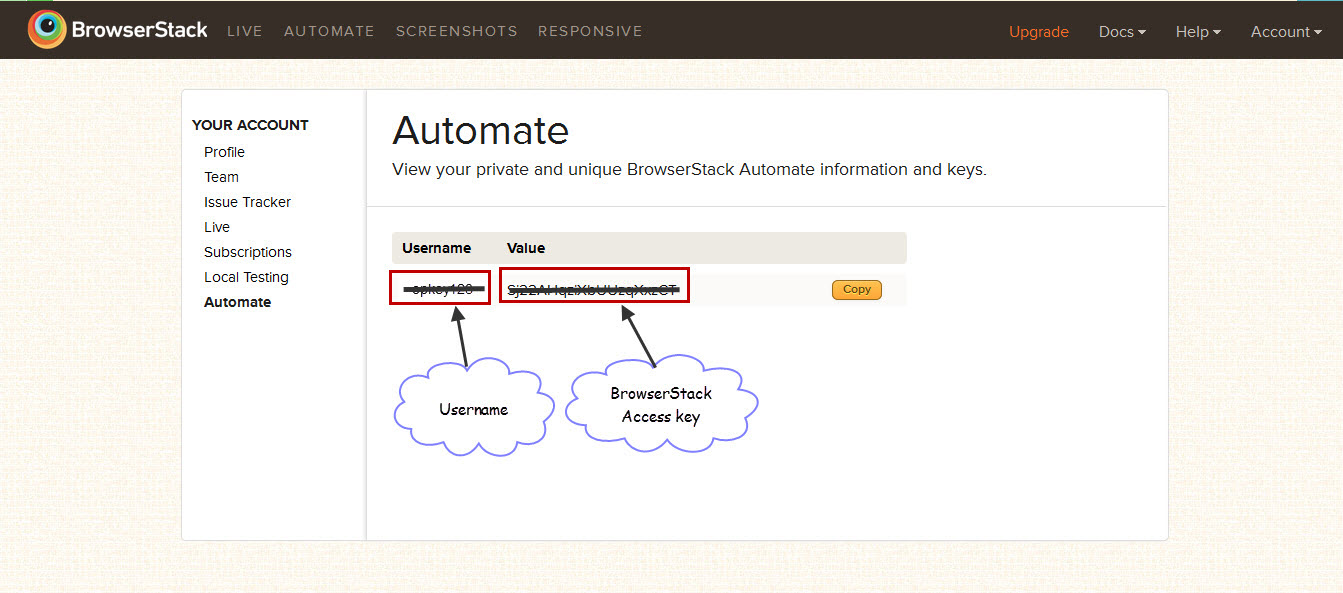Screen dimensions: 1343x593
Task: Select Live in the account sidebar
Action: [x=217, y=227]
